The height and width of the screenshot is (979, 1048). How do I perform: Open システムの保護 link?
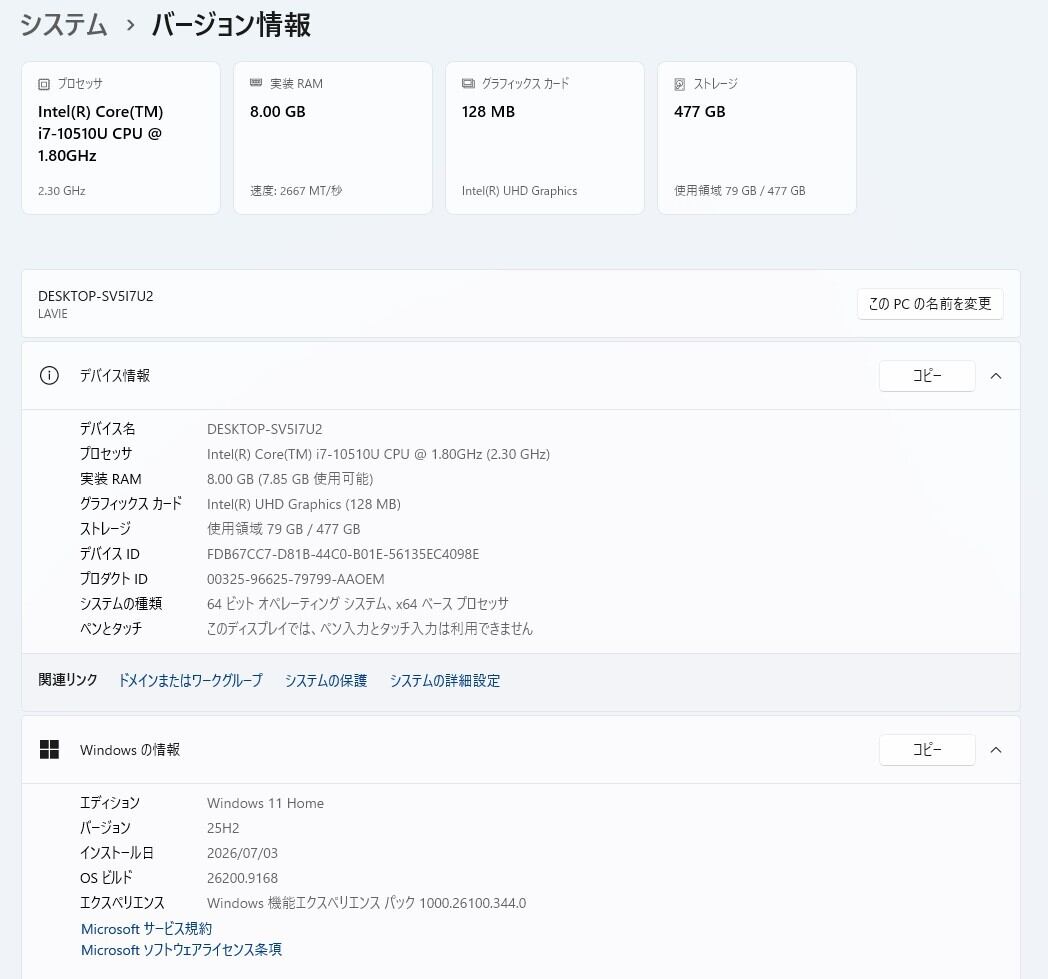click(x=326, y=680)
